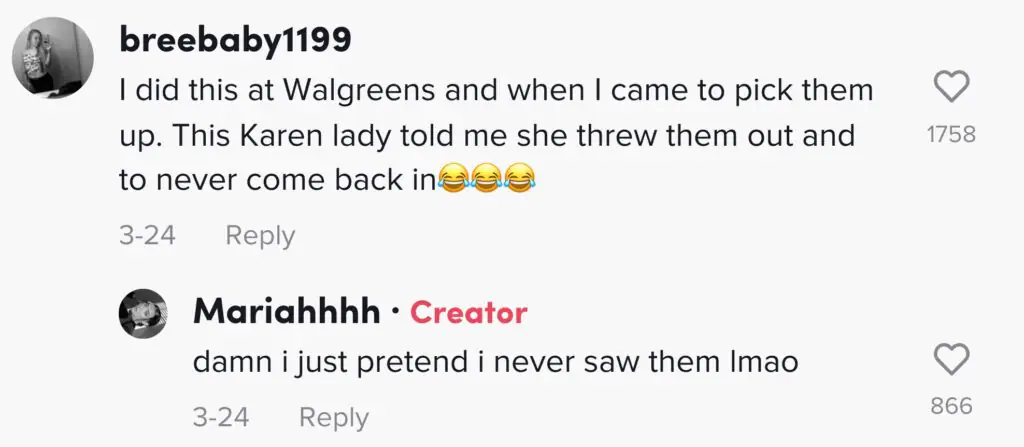Viewport: 1024px width, 447px height.
Task: Click the 3-24 date under breebaby1199's comment
Action: coord(148,235)
